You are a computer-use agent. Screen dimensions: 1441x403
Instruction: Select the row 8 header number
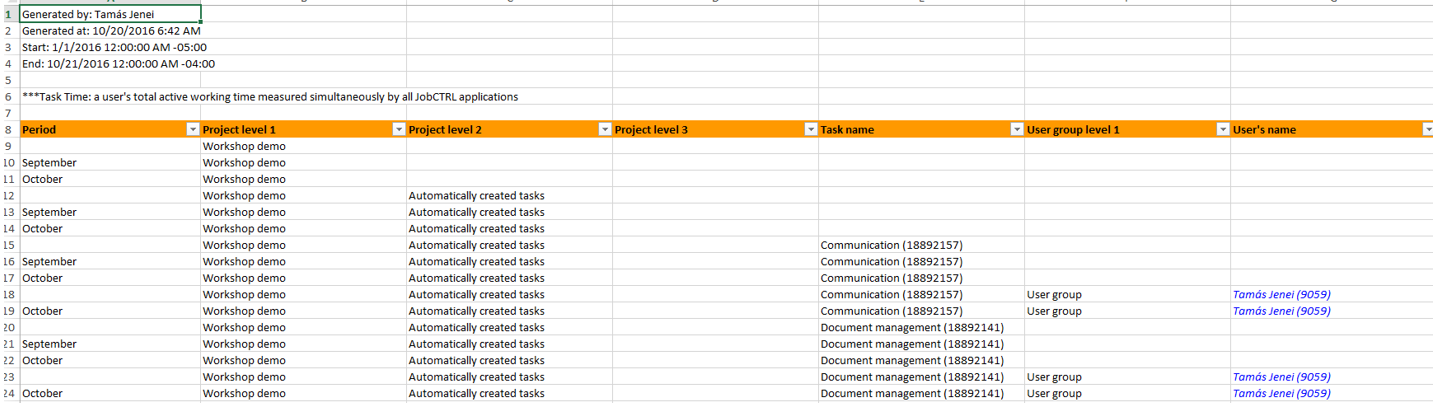coord(8,130)
